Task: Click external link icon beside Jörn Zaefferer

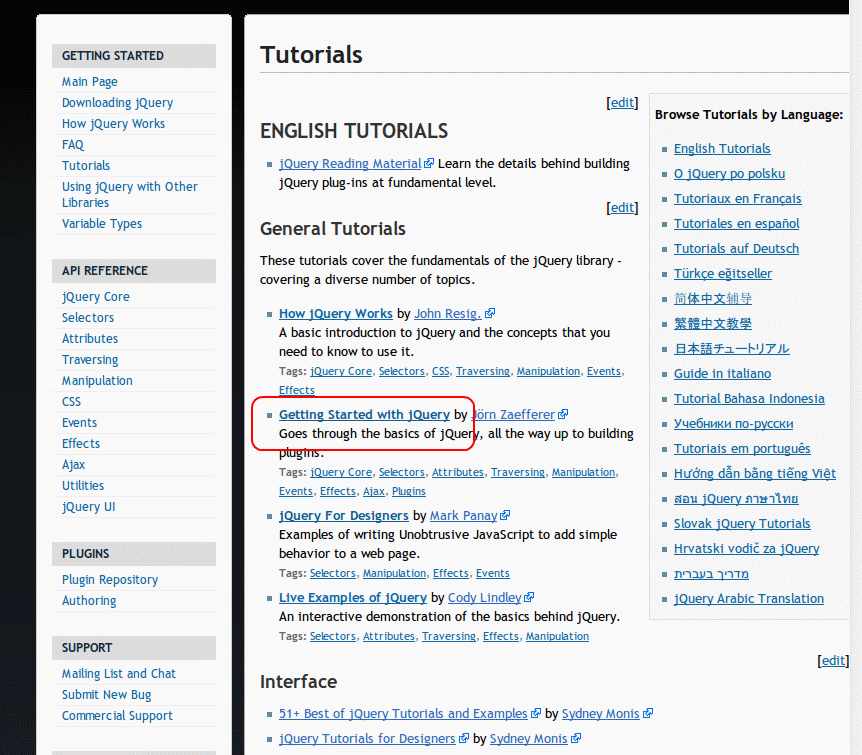Action: tap(563, 414)
